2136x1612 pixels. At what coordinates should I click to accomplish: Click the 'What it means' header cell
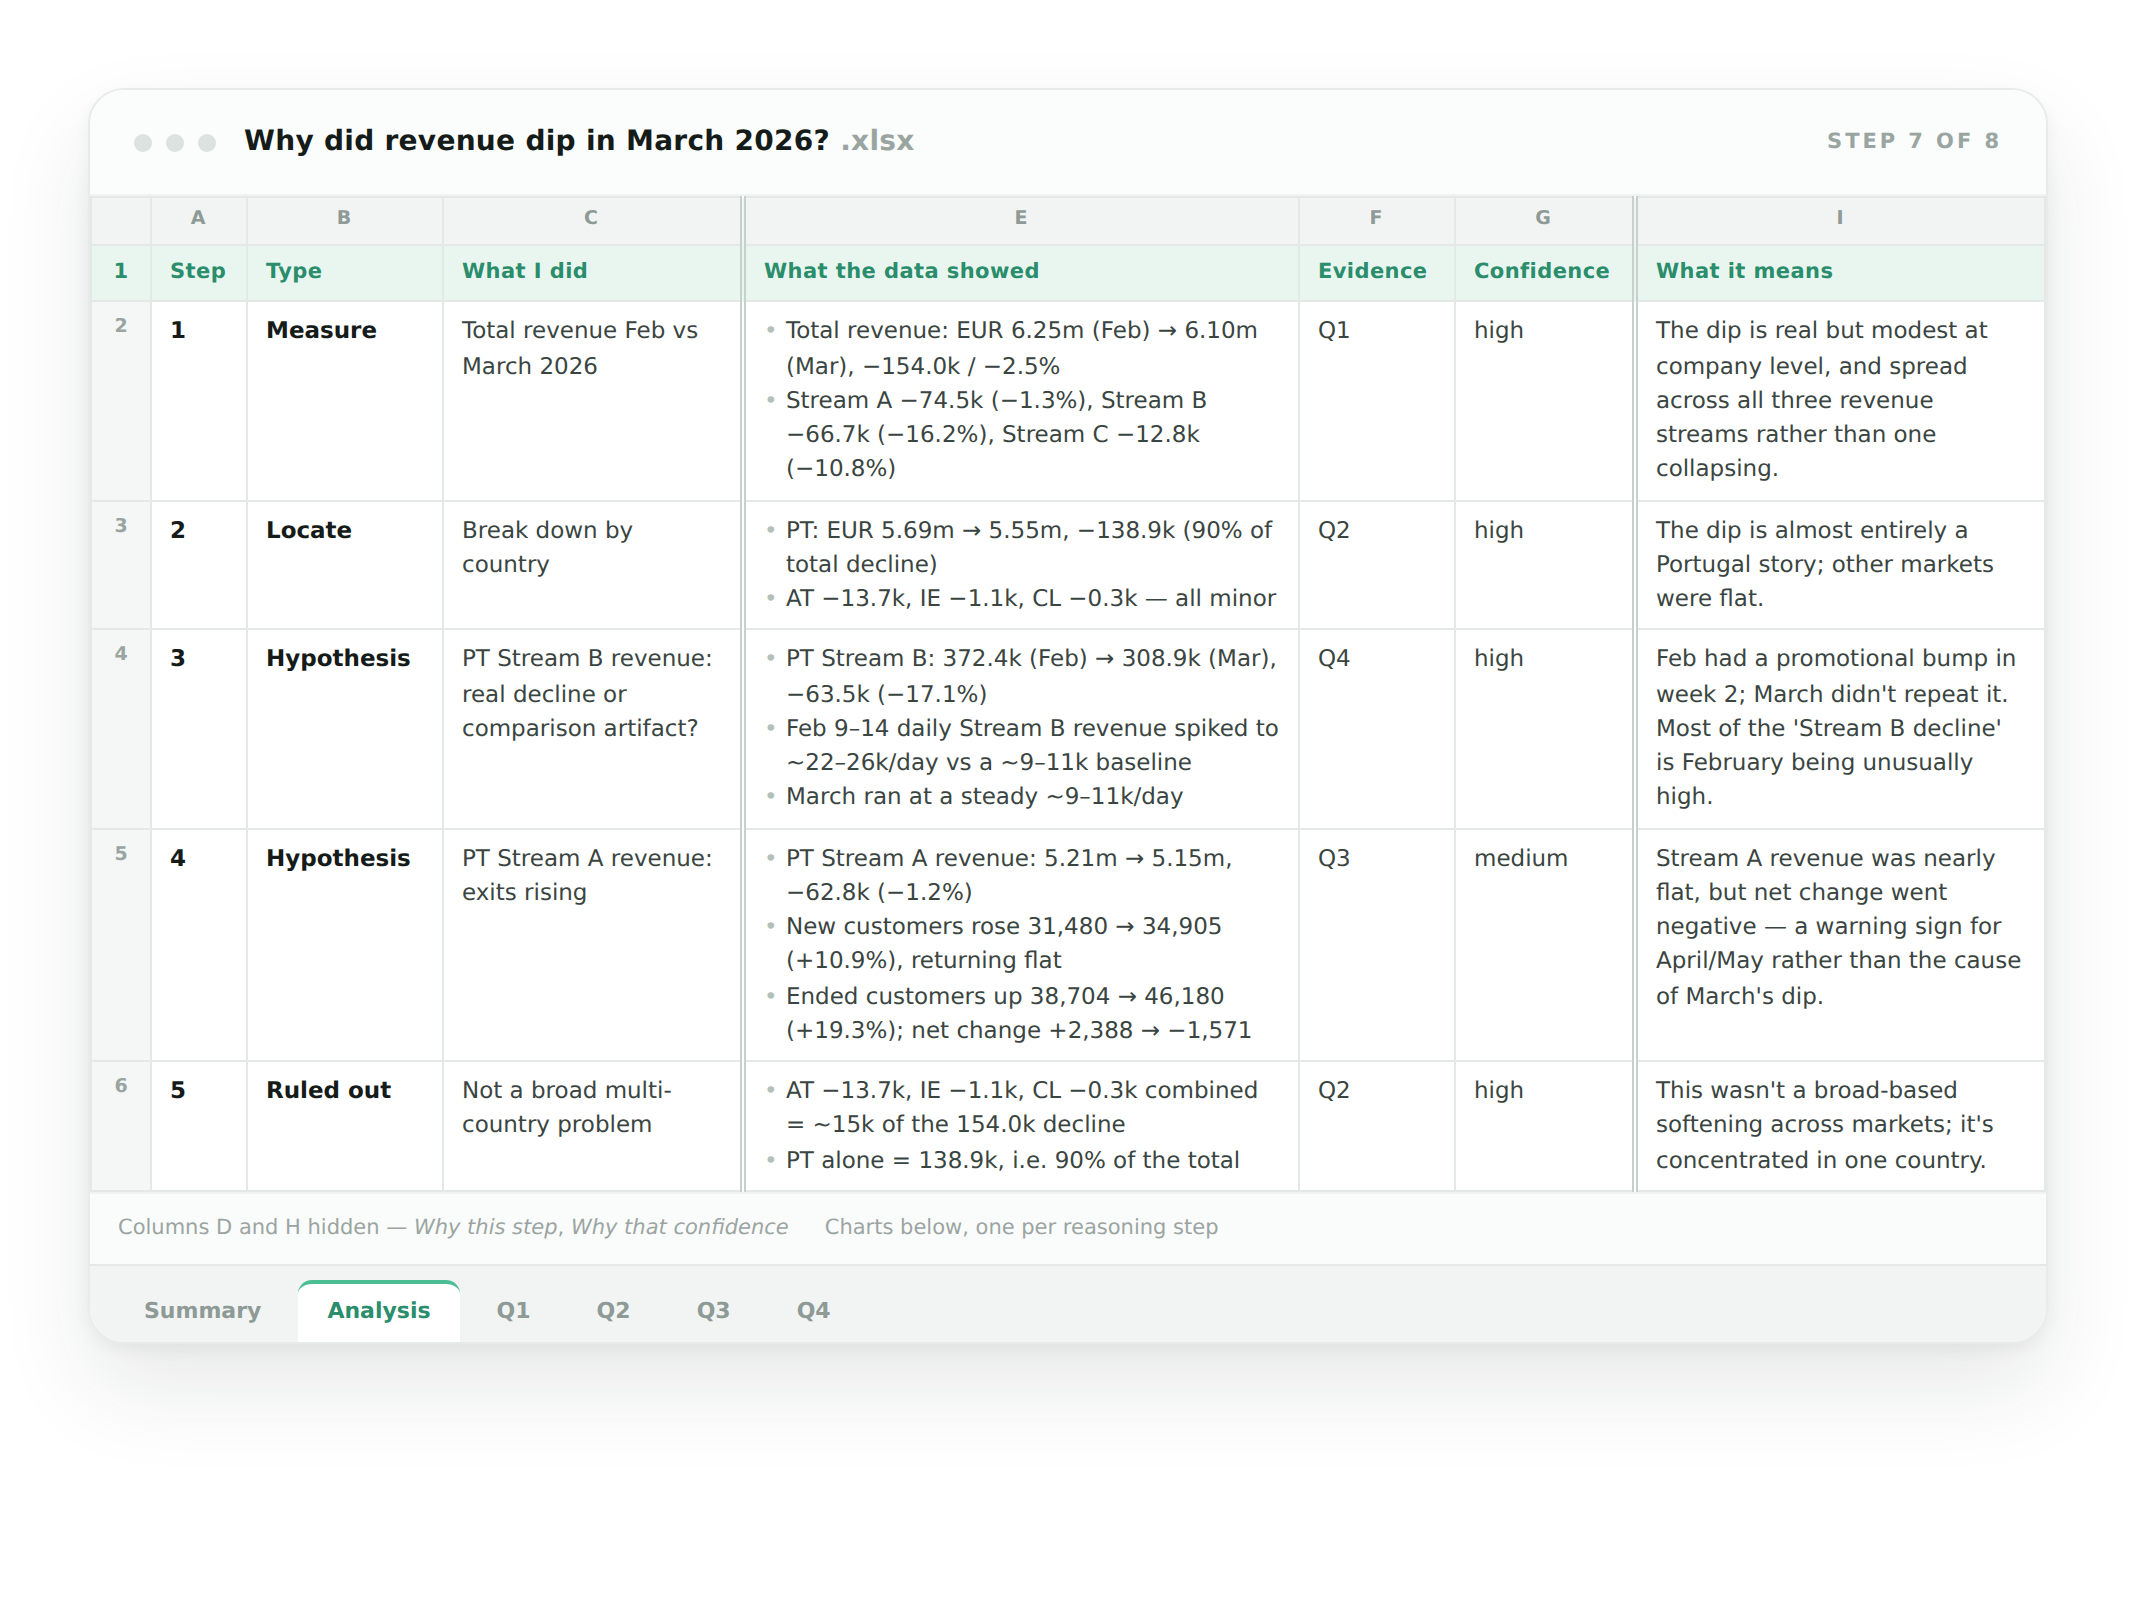click(1840, 271)
